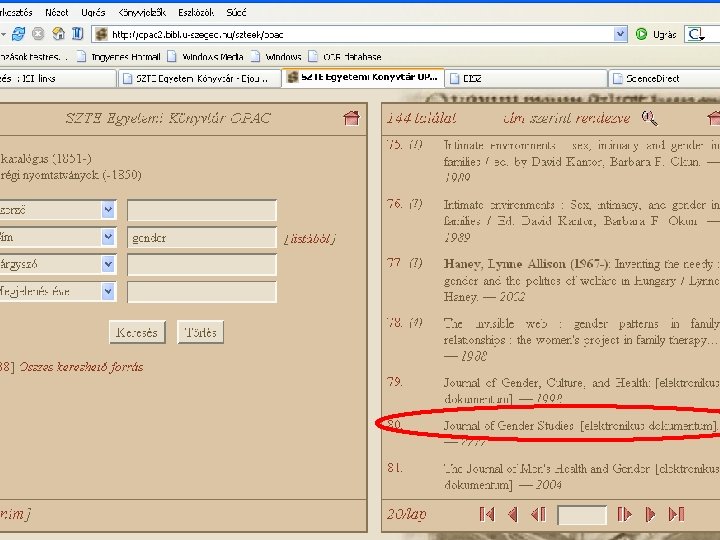Jump to first results page arrow
This screenshot has width=720, height=540.
click(487, 514)
